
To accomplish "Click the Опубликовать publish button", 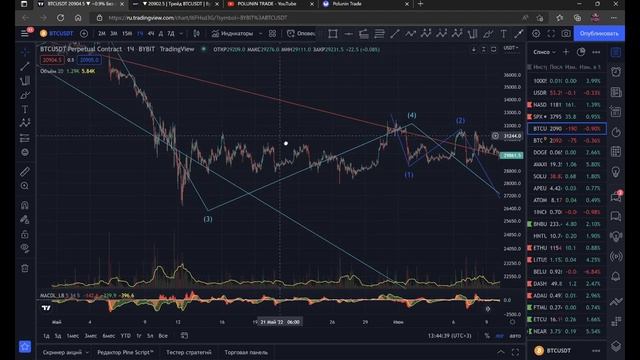I will click(599, 33).
